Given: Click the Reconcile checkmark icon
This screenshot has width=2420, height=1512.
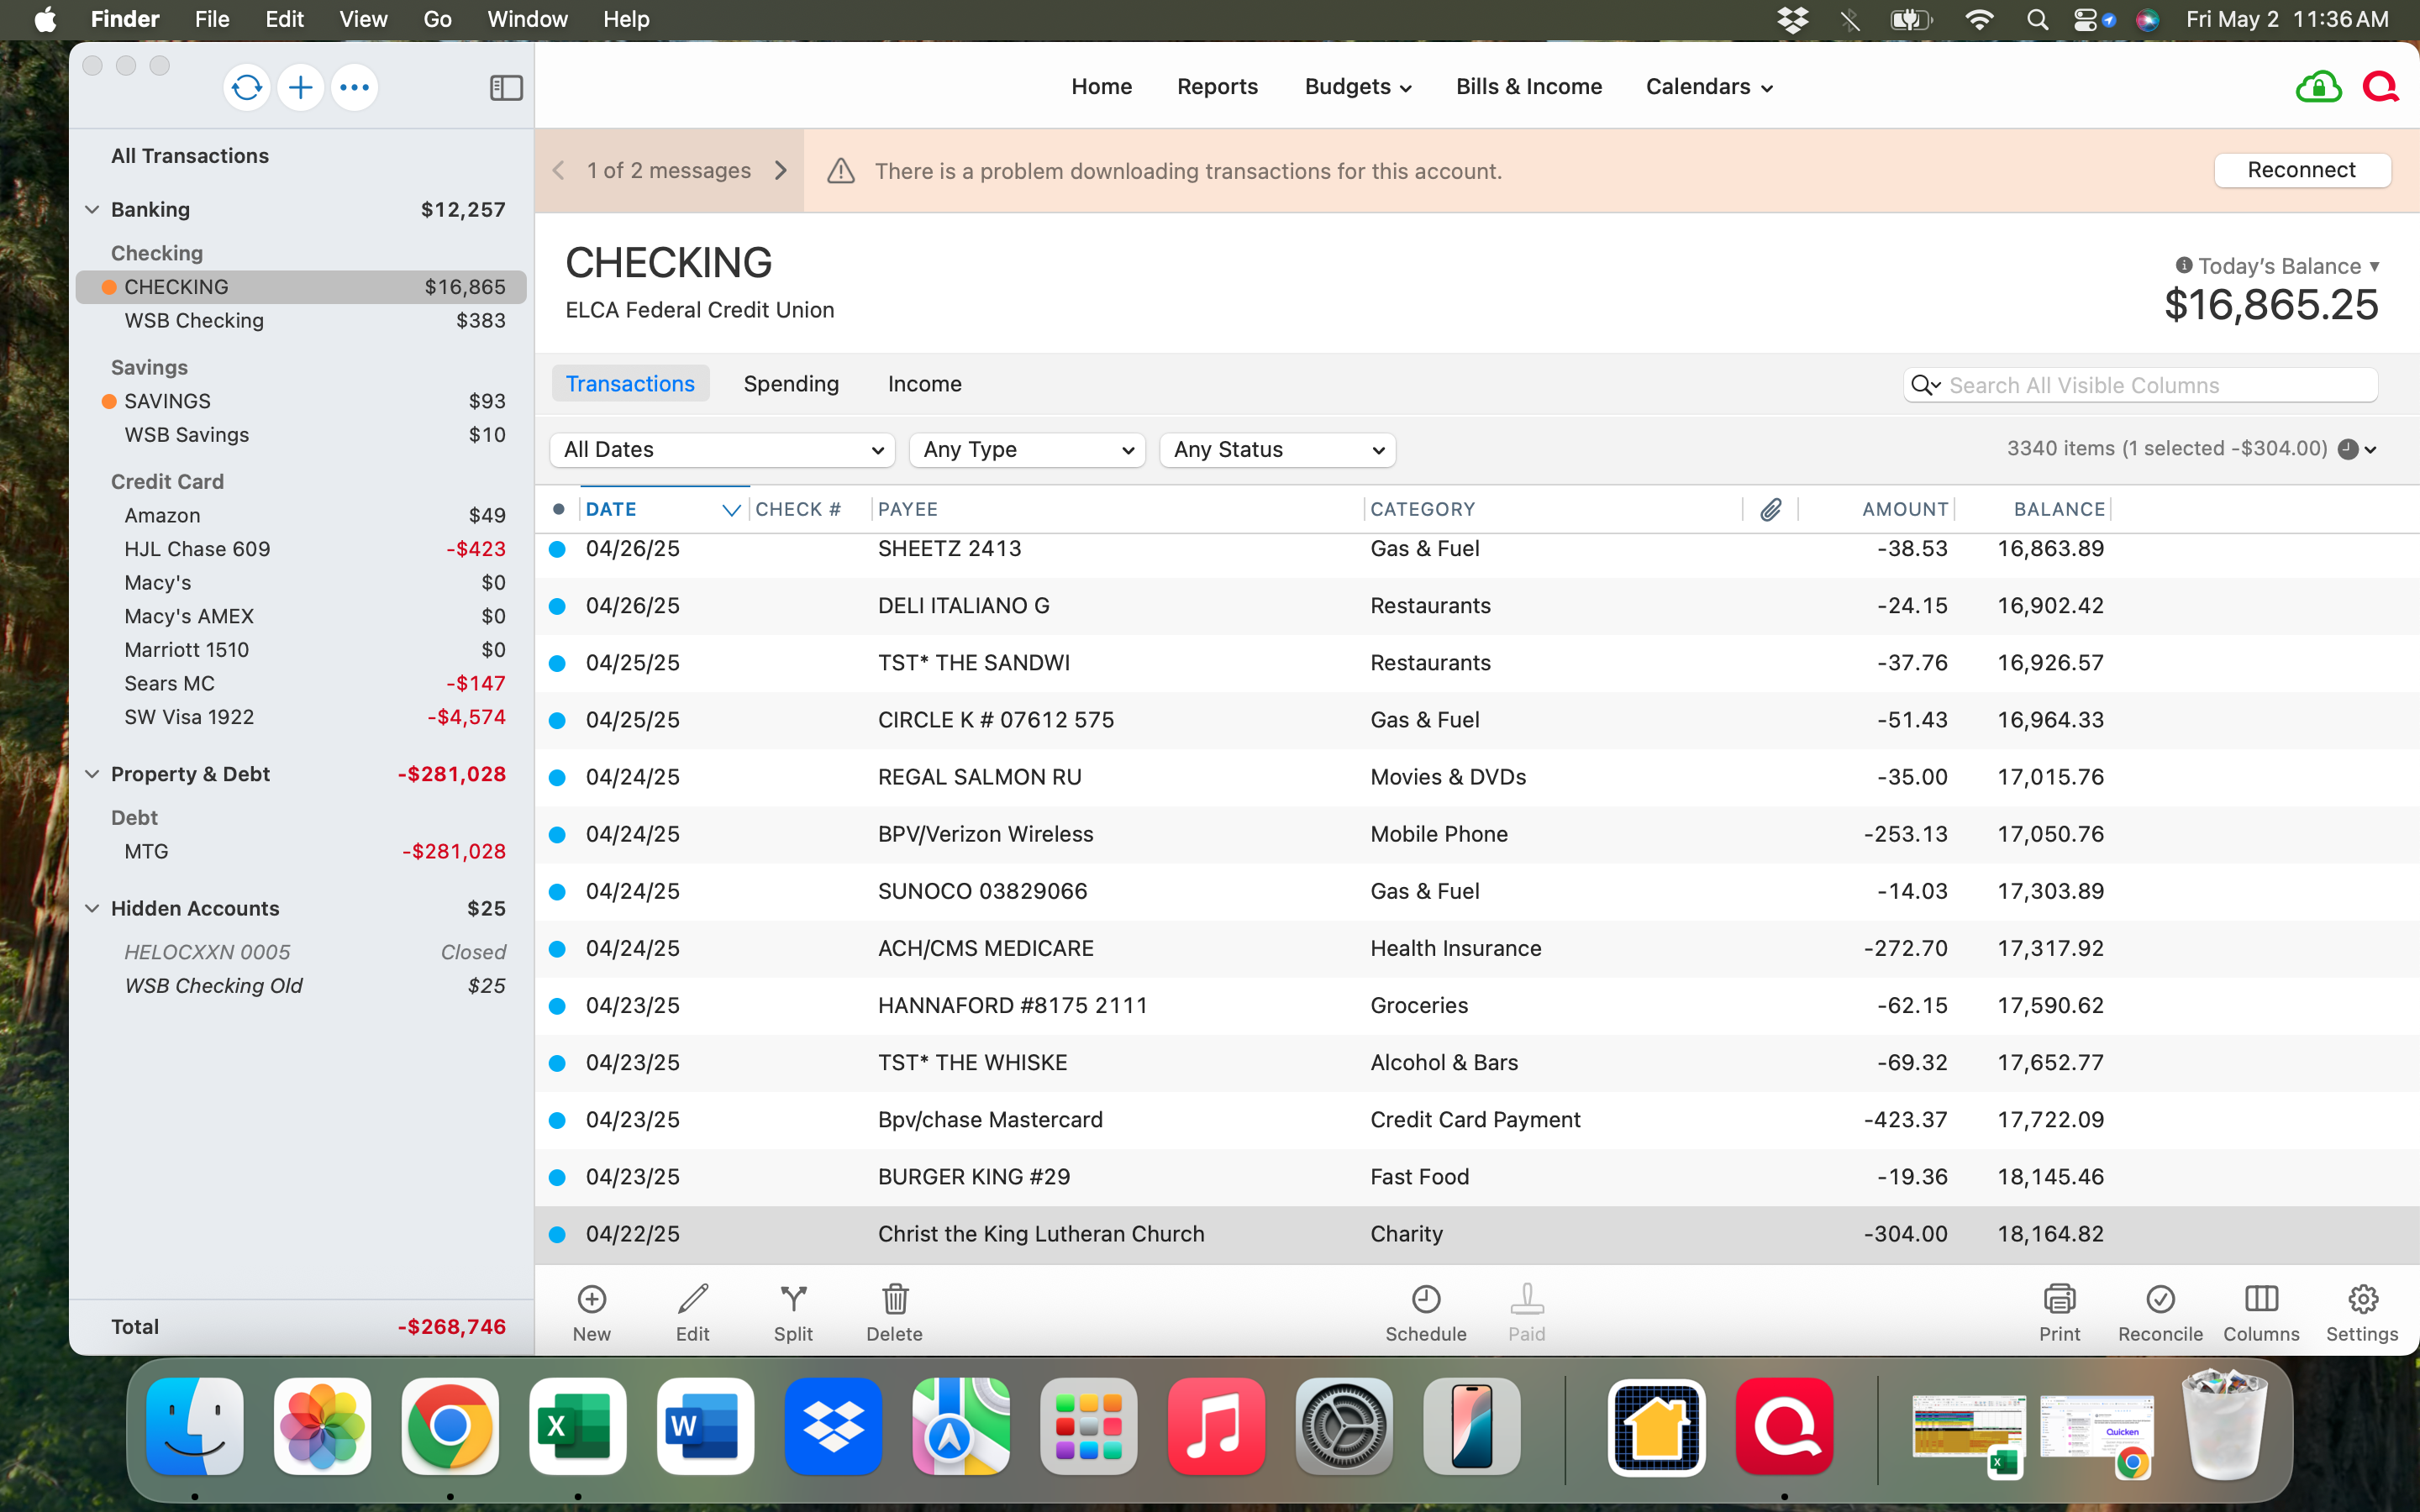Looking at the screenshot, I should tap(2160, 1299).
